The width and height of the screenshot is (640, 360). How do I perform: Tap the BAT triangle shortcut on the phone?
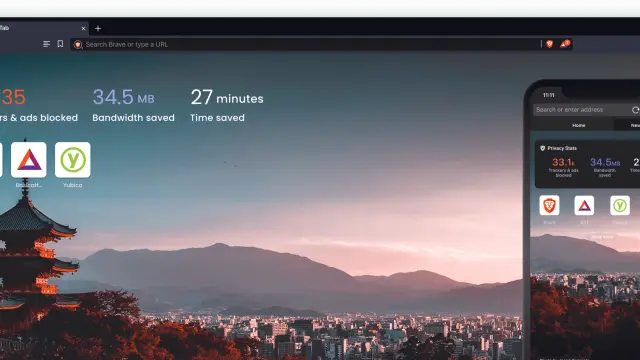584,205
